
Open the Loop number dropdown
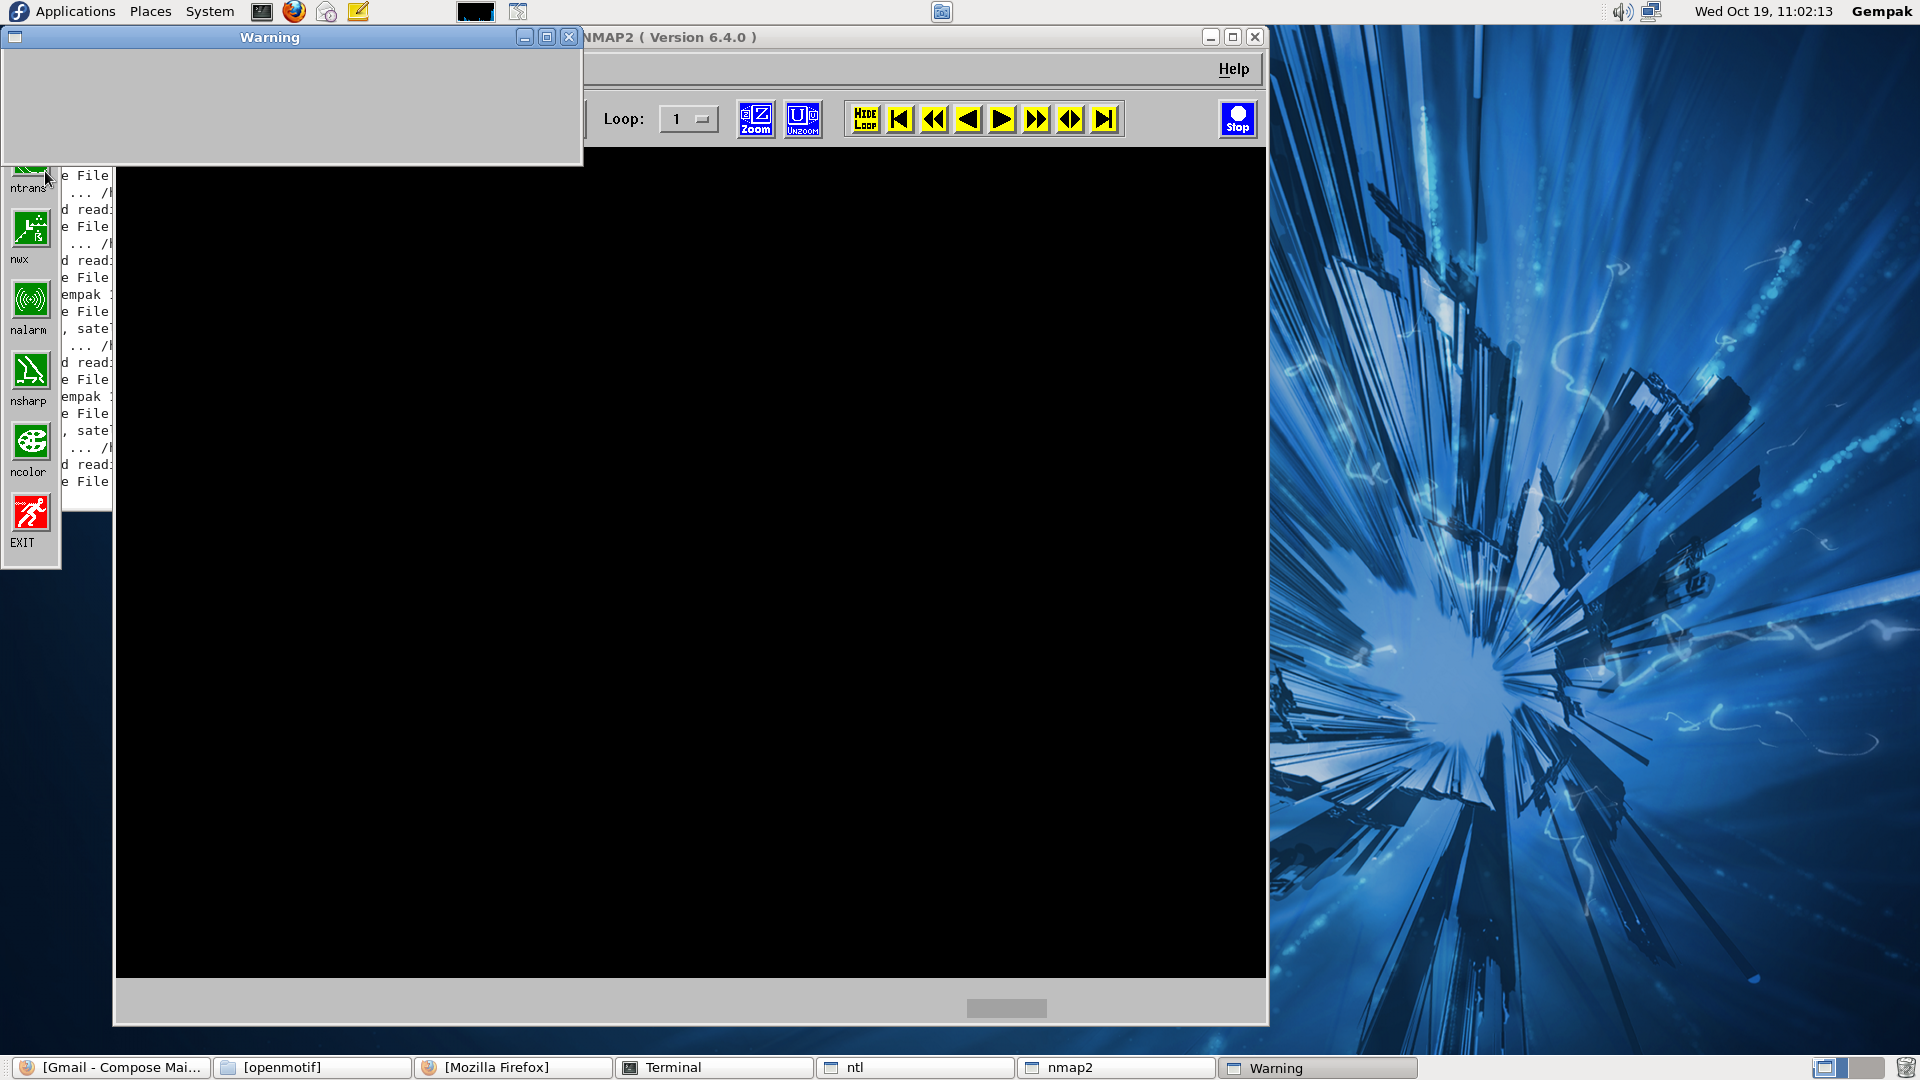click(x=689, y=119)
